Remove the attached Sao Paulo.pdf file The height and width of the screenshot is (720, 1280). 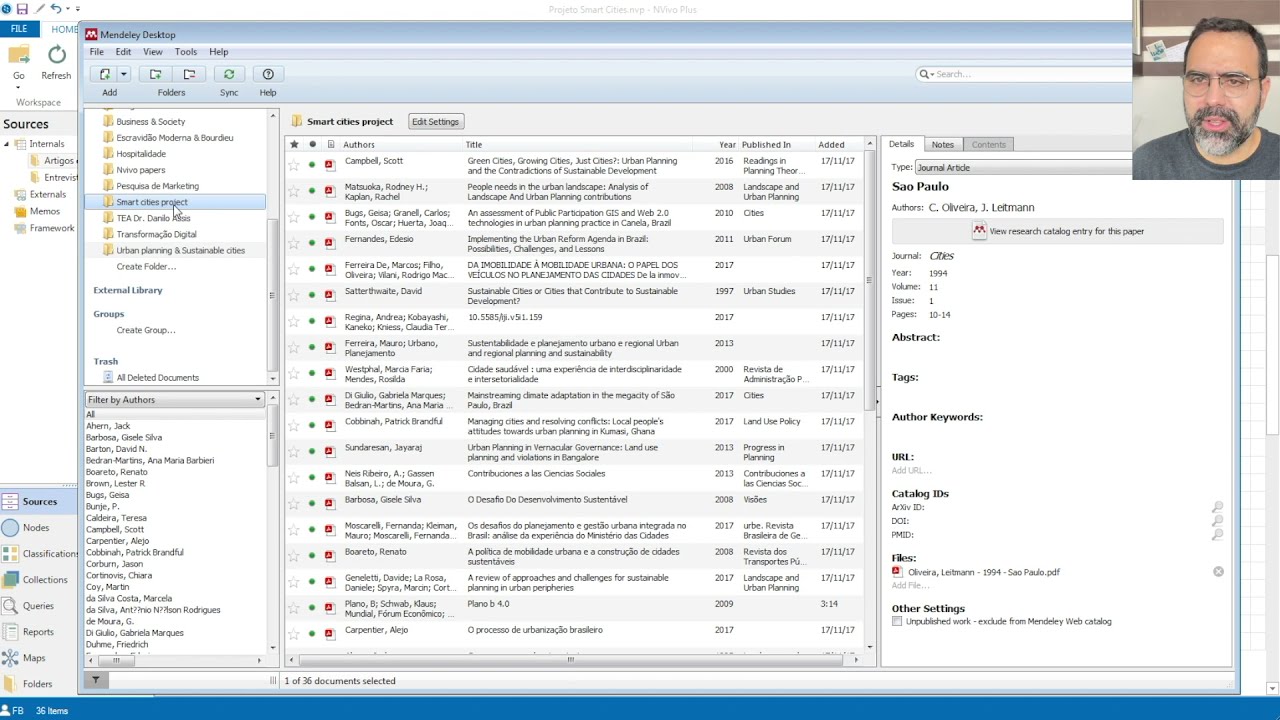(1218, 572)
